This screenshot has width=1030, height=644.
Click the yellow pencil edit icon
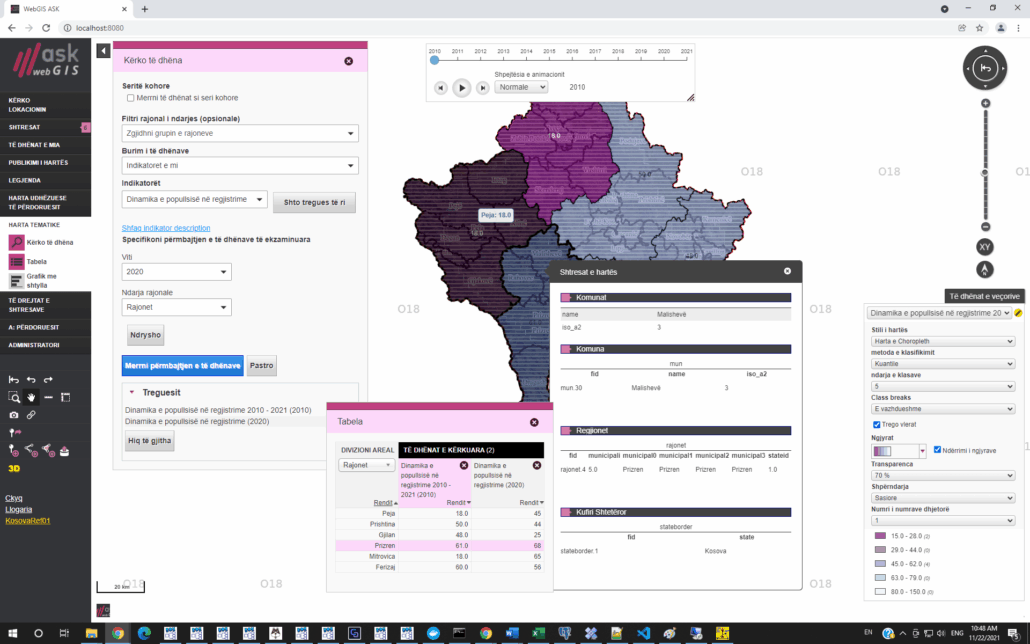coord(1018,313)
